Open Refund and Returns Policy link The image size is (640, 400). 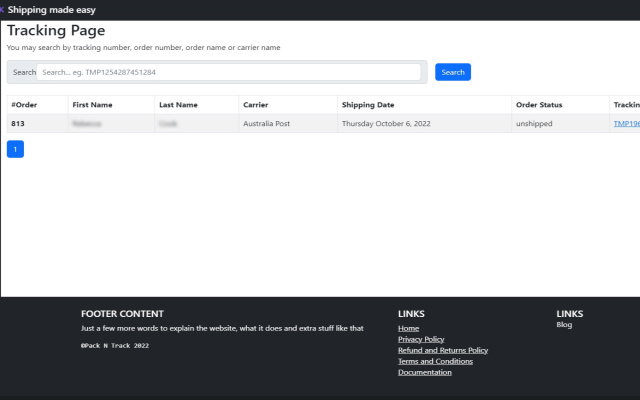[442, 350]
